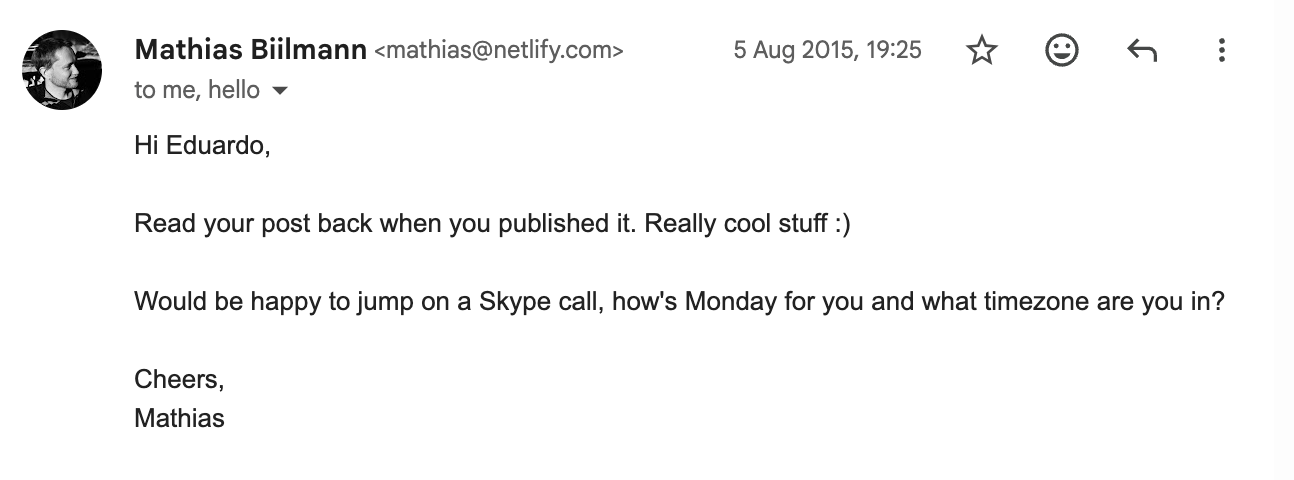The width and height of the screenshot is (1294, 480).
Task: Expand recipient details with the small arrow
Action: point(280,91)
